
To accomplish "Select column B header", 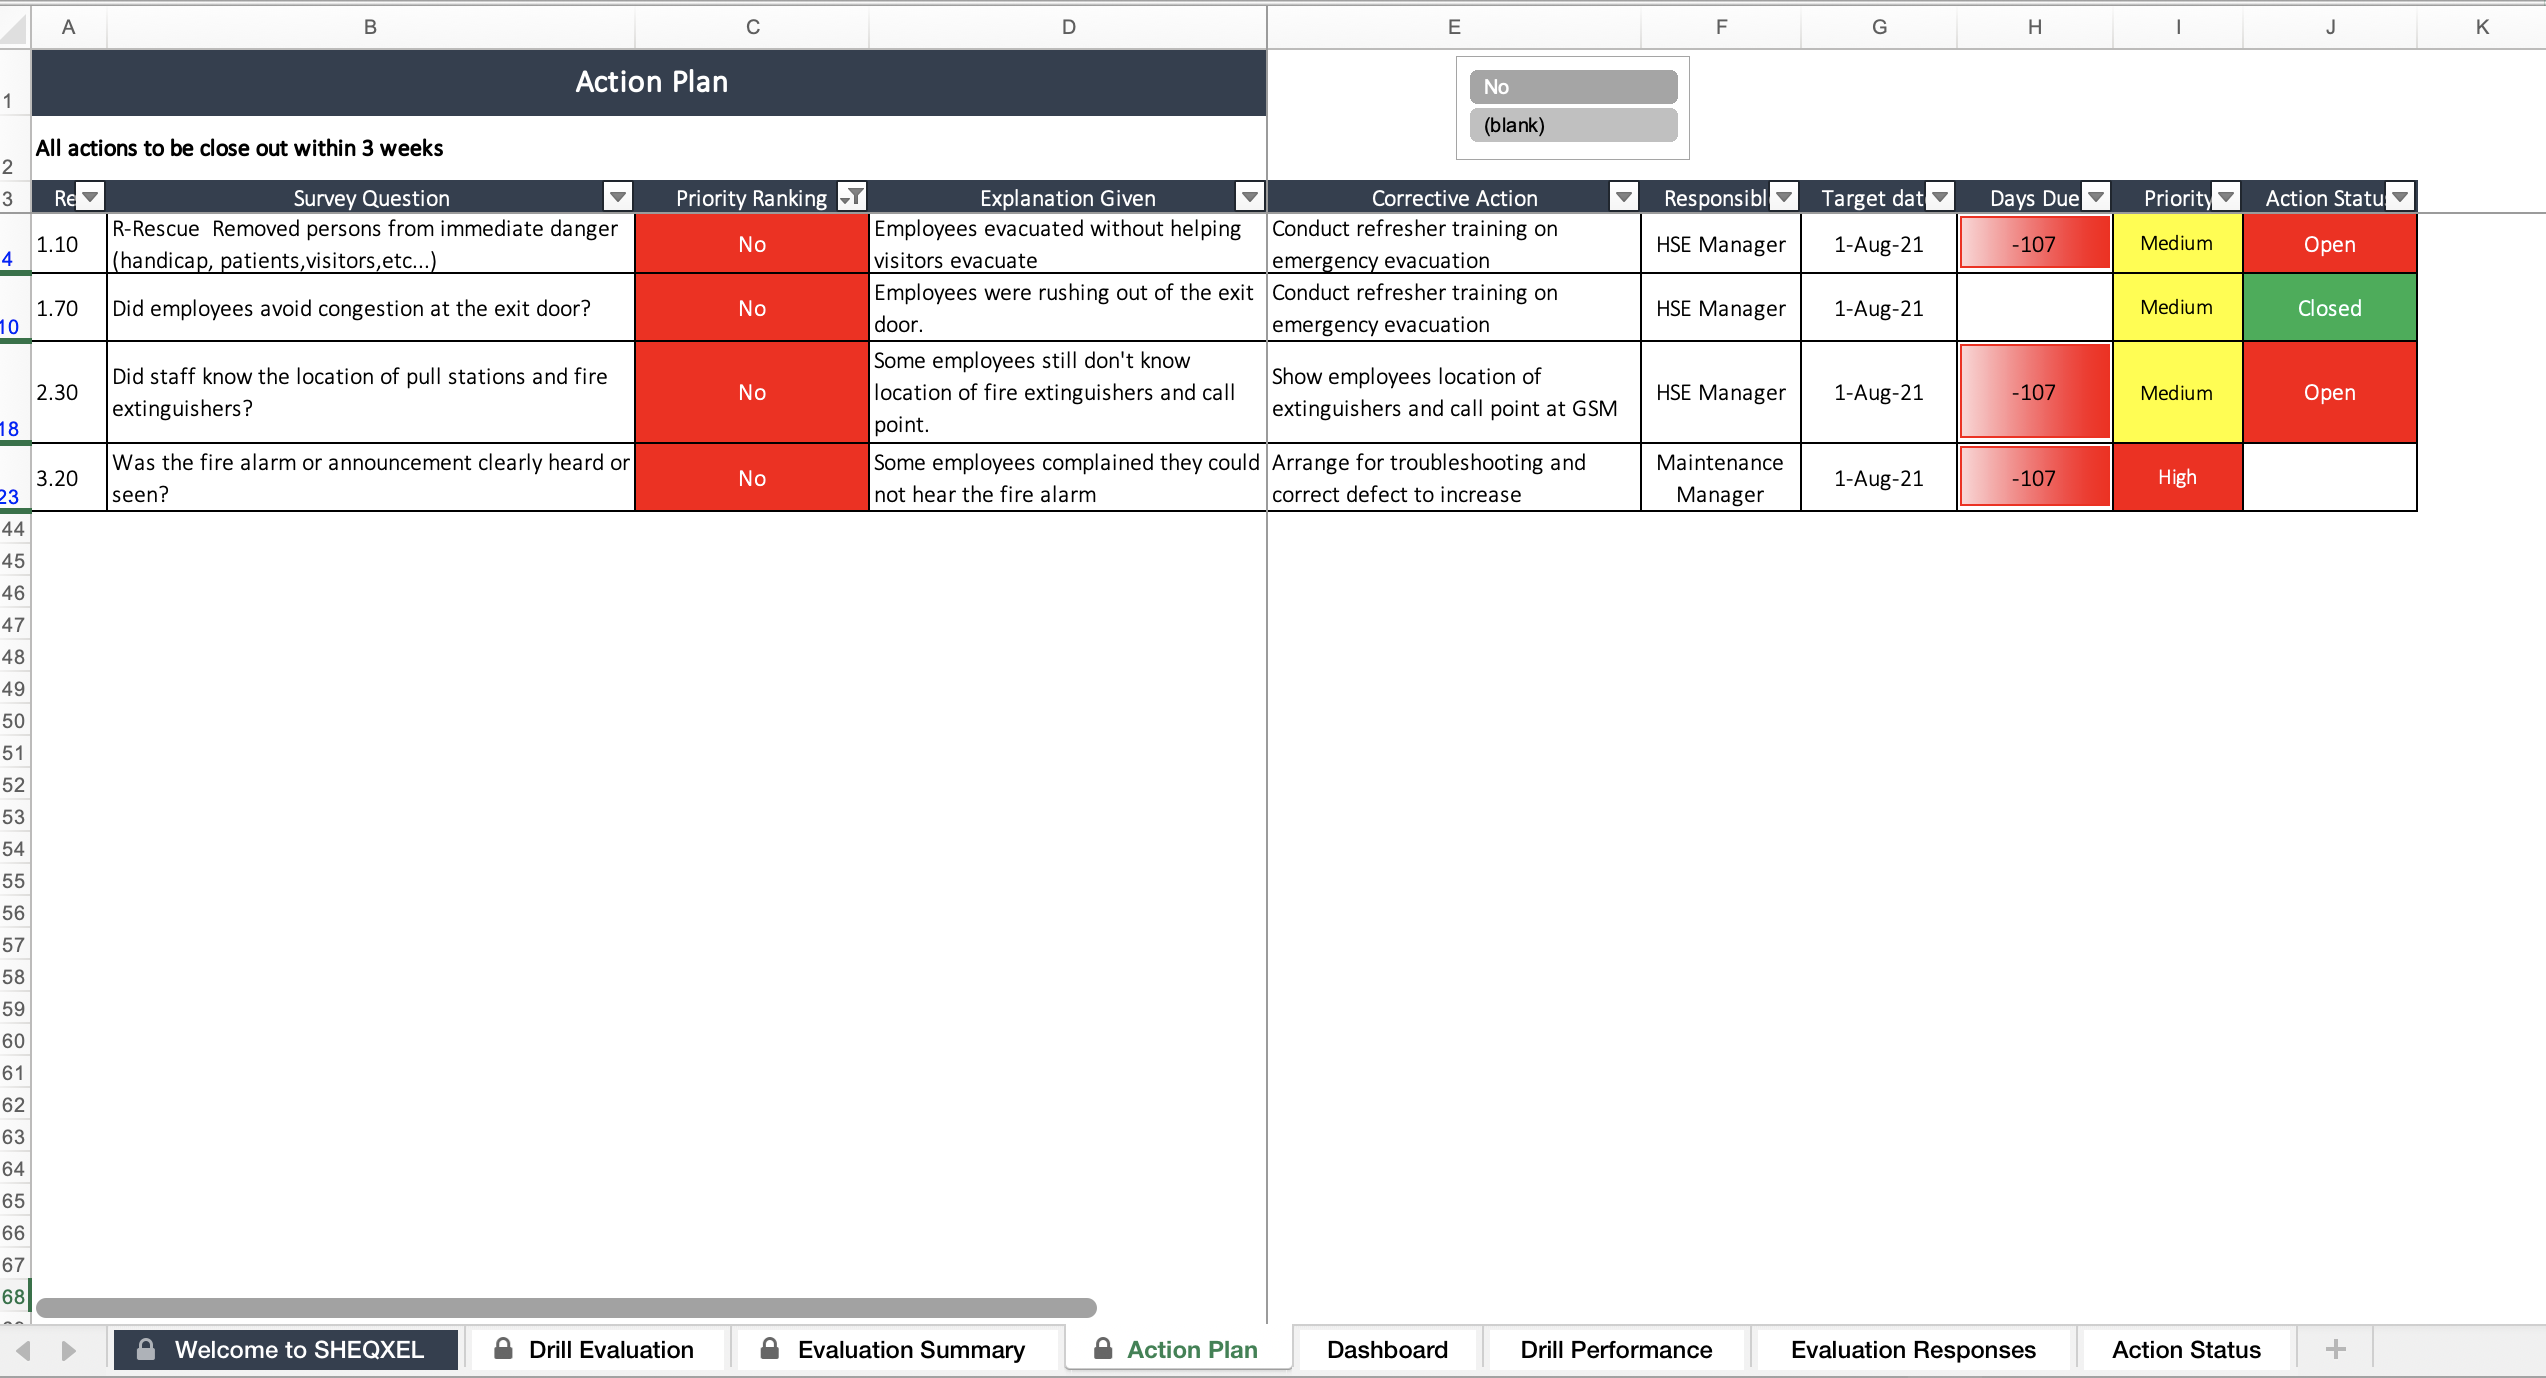I will 370,27.
